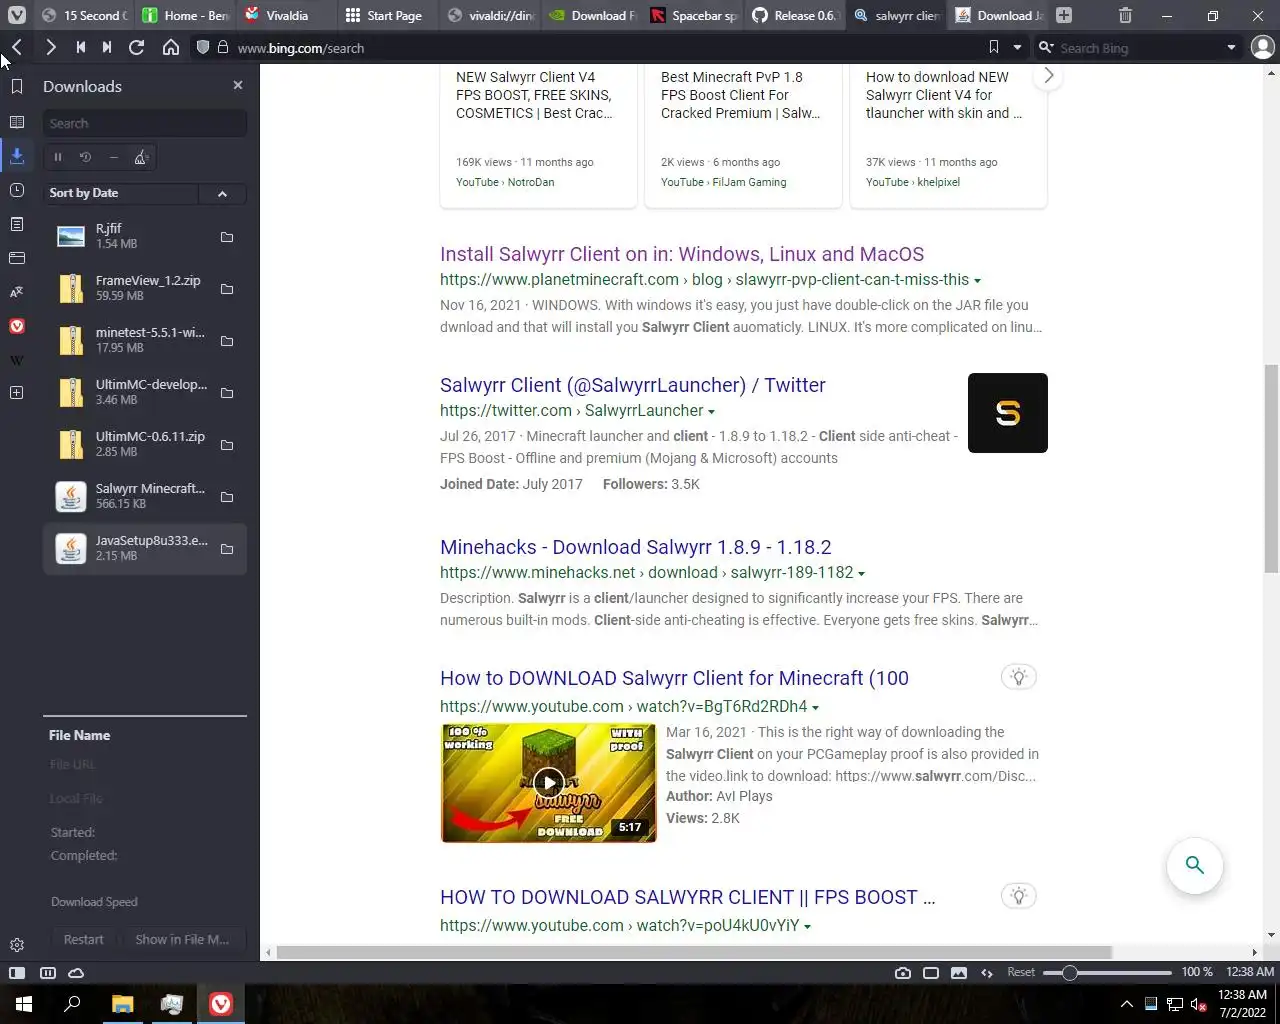Open page actions code icon
Viewport: 1280px width, 1024px height.
point(987,973)
